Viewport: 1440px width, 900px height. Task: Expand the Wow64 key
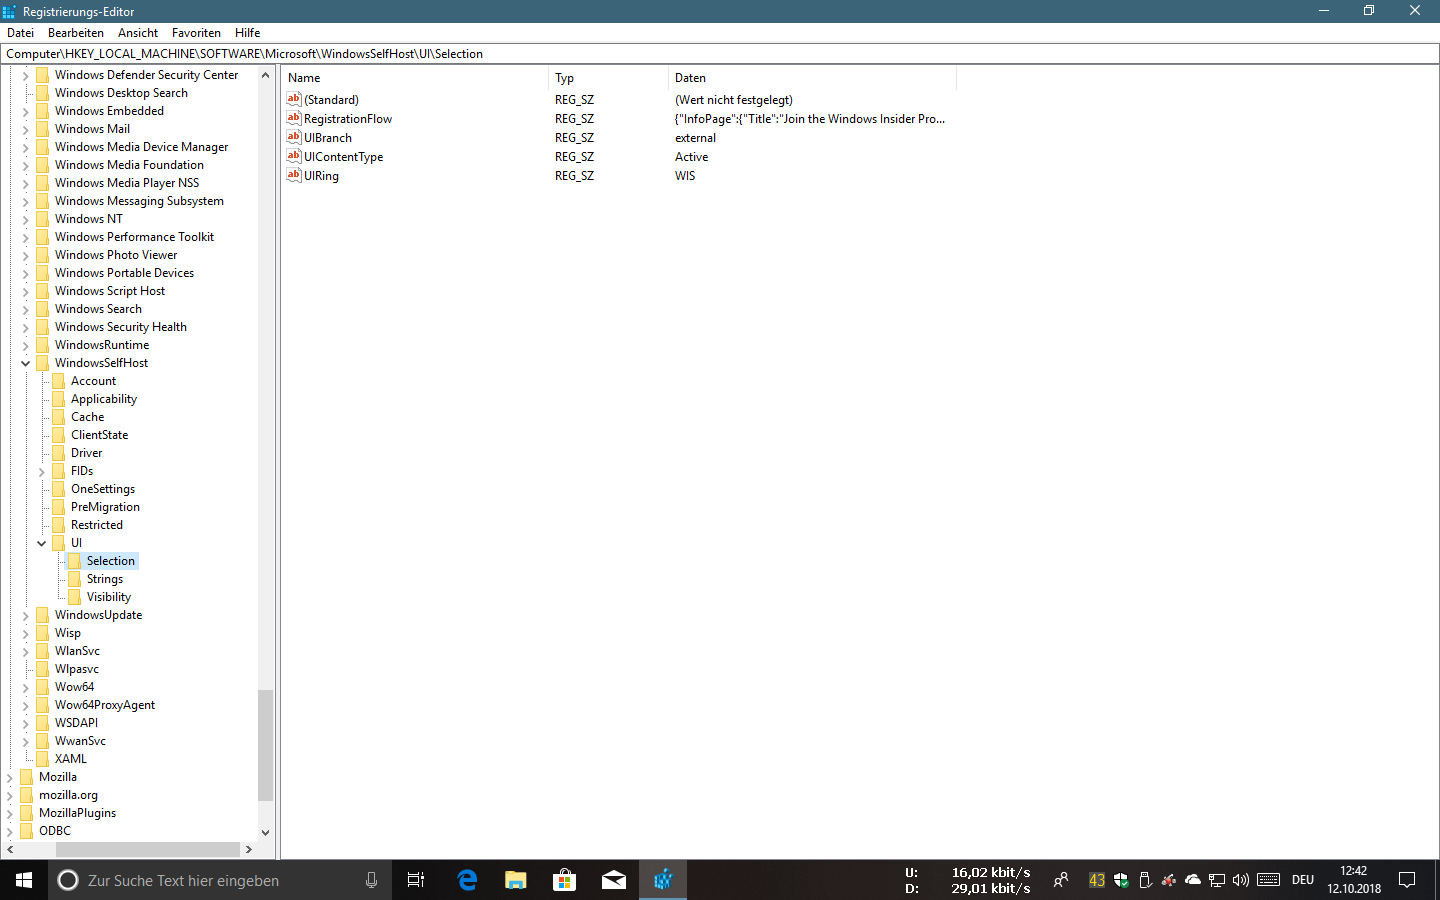tap(26, 687)
